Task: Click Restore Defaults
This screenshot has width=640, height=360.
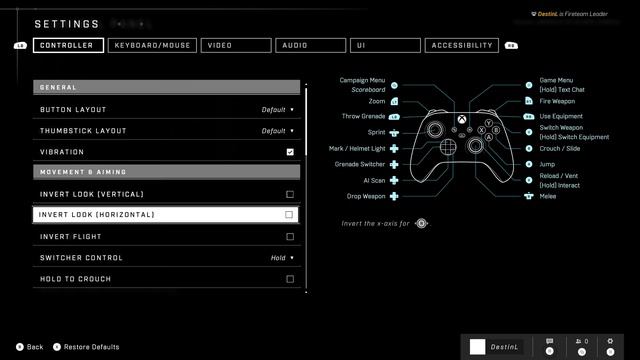Action: coord(86,347)
